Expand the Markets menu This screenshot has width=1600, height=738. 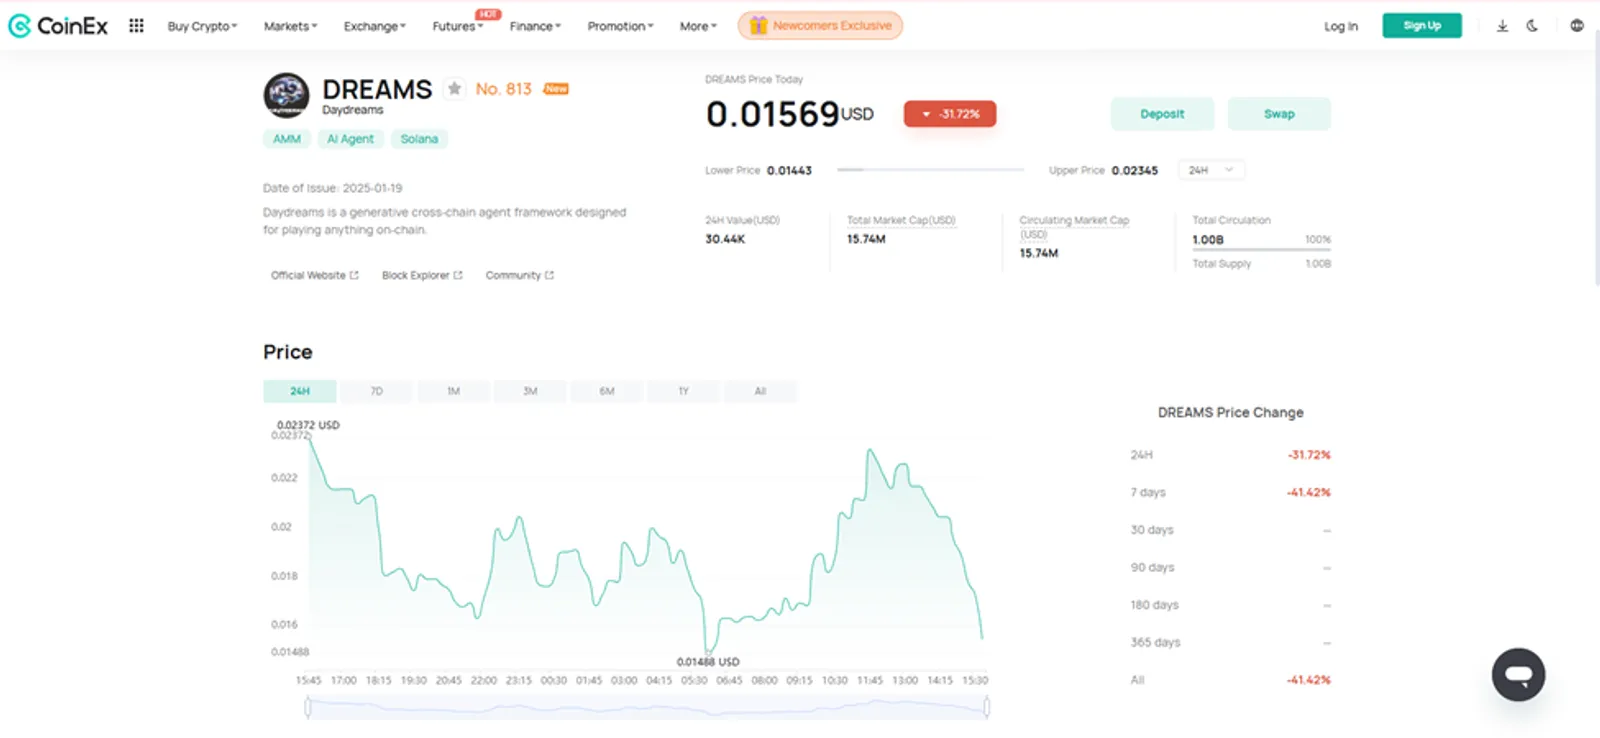(290, 26)
